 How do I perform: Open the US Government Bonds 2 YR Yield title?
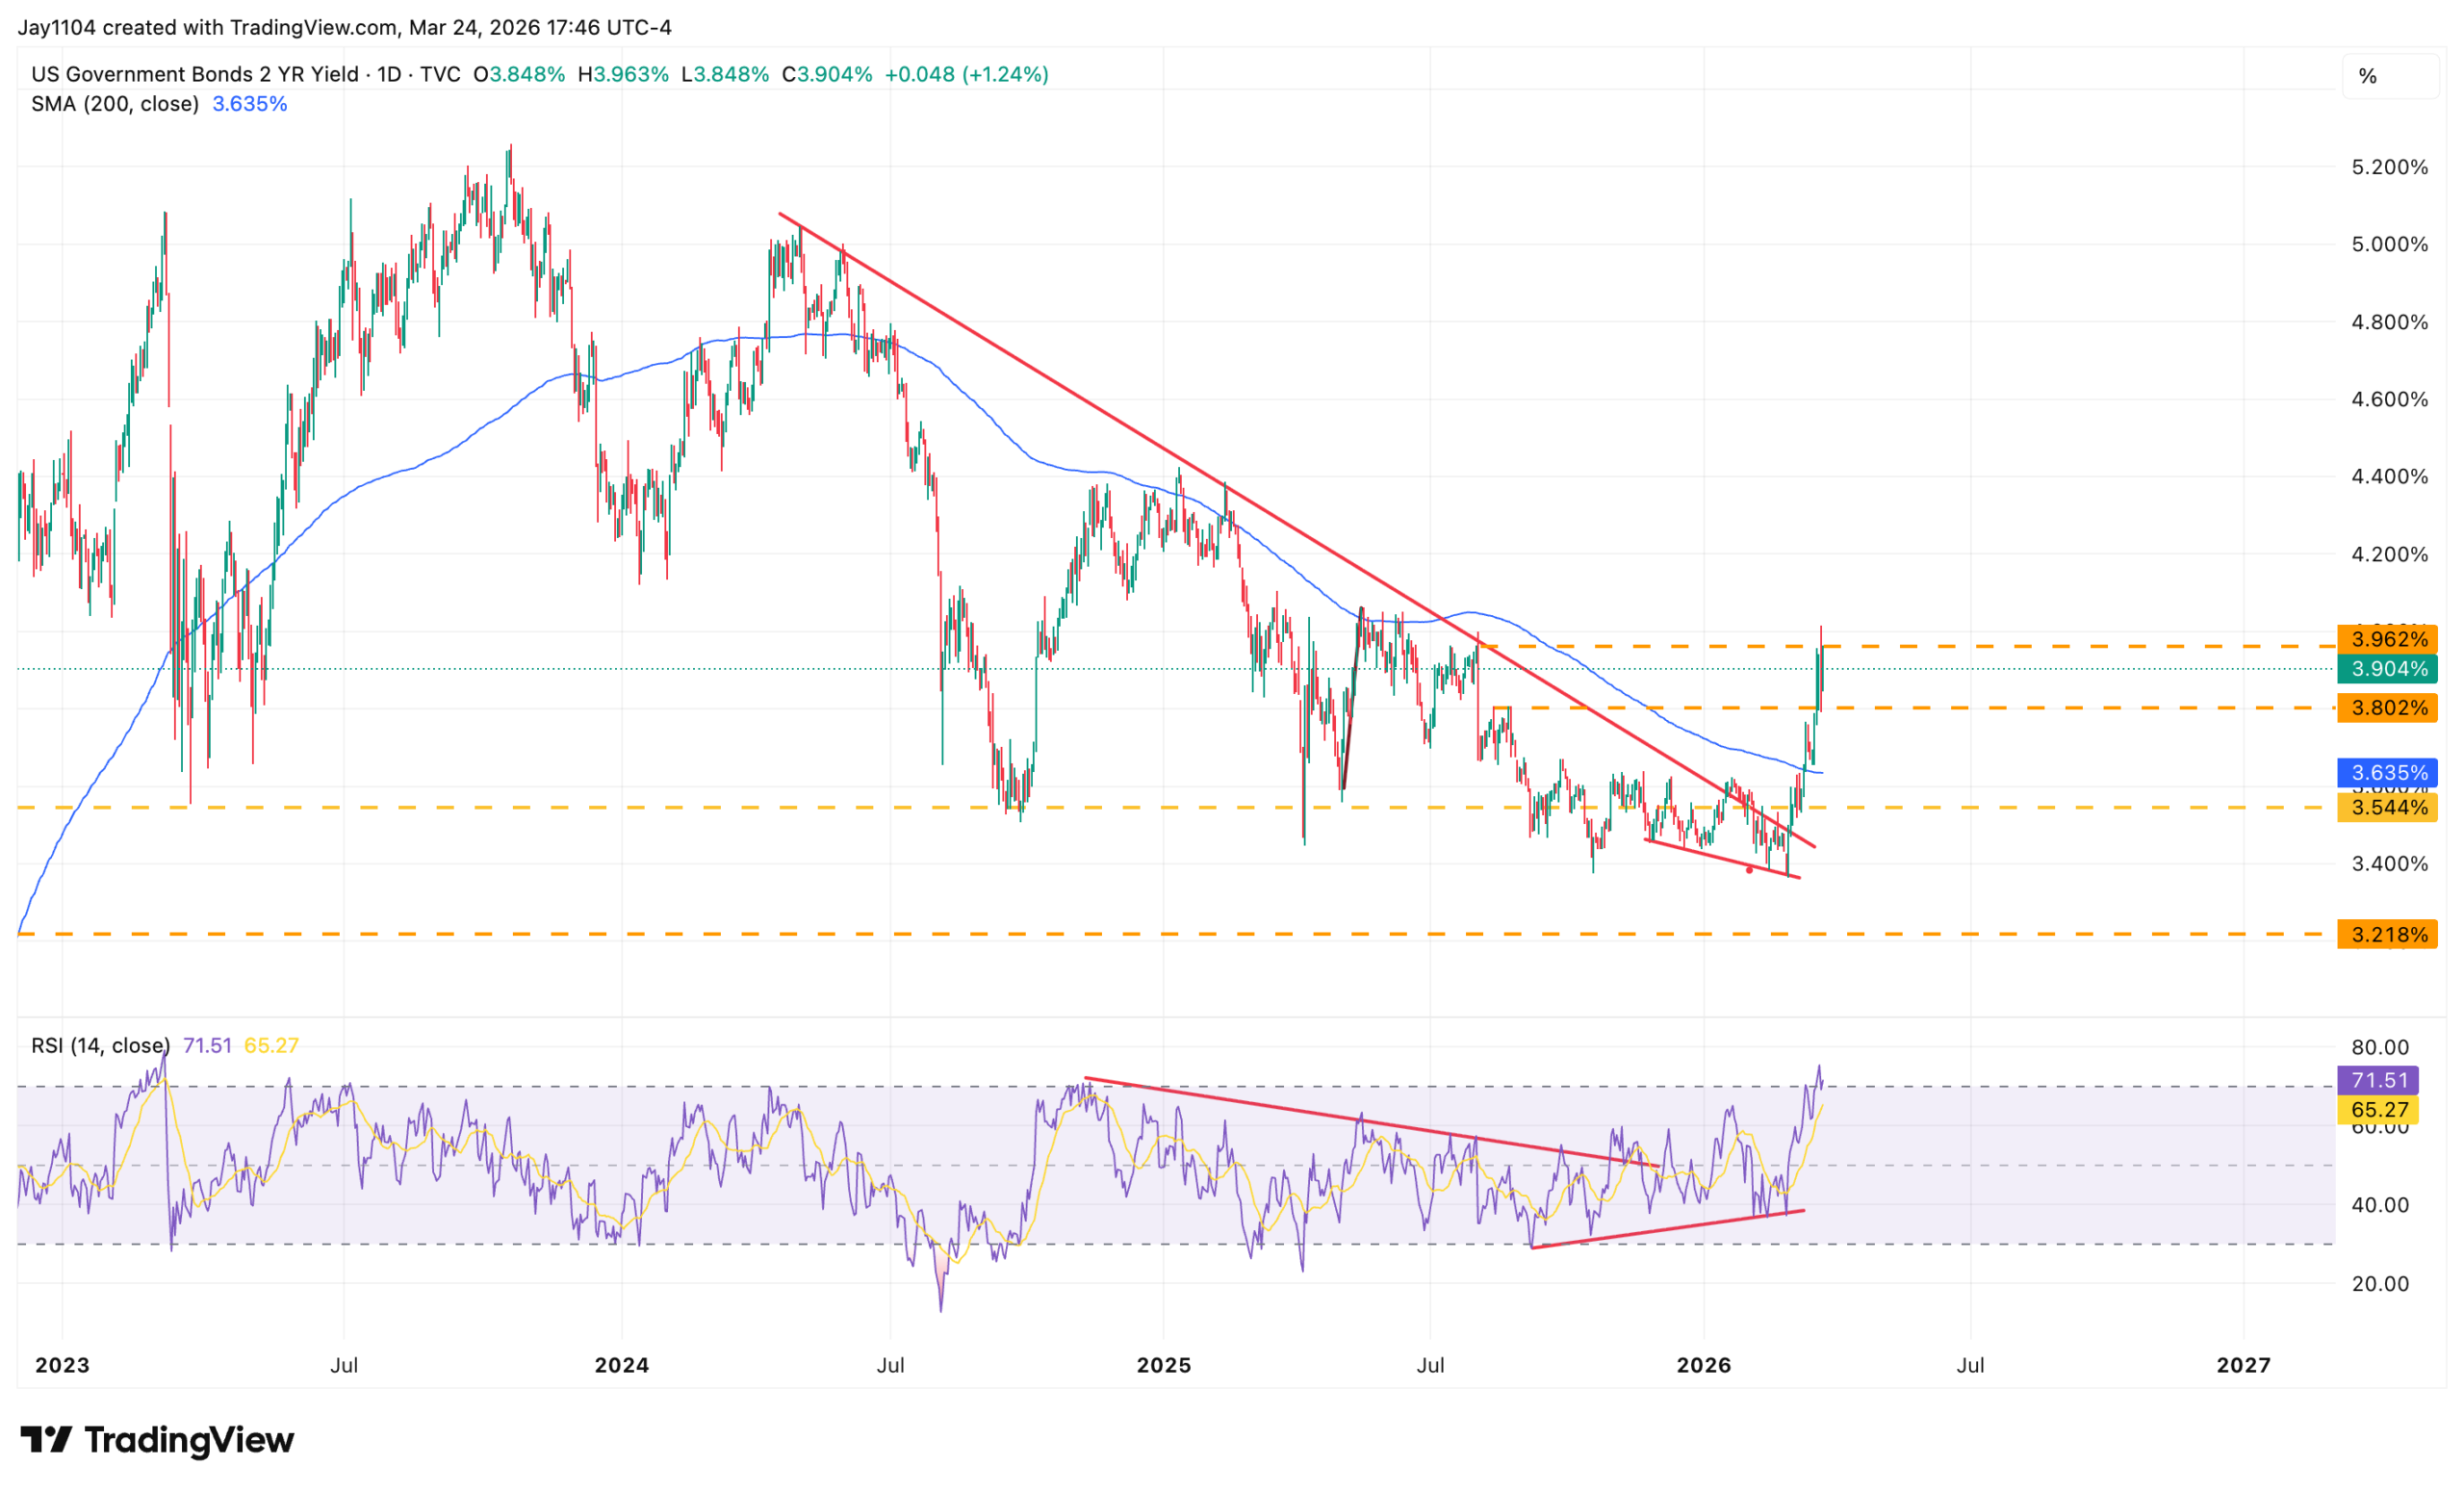click(195, 74)
